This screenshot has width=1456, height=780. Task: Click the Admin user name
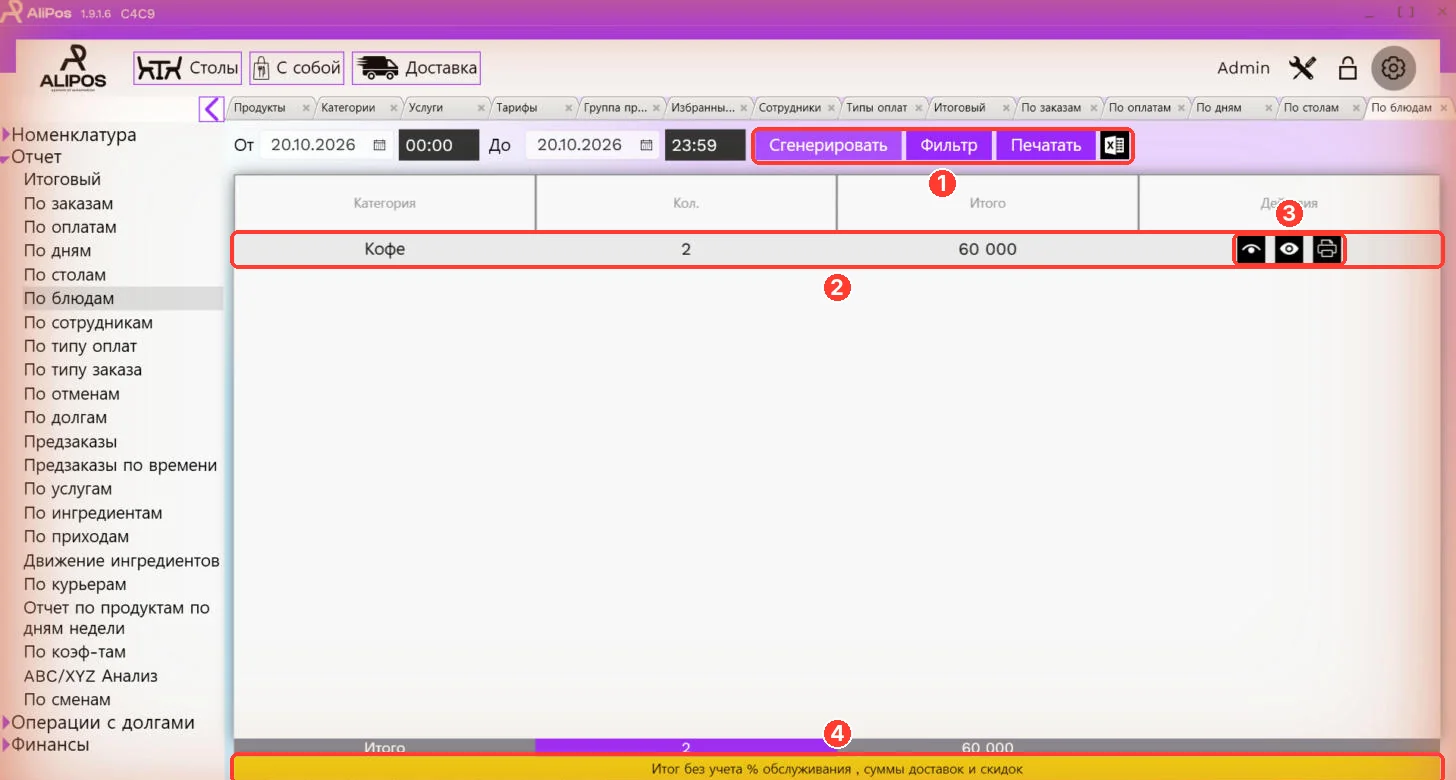1244,68
